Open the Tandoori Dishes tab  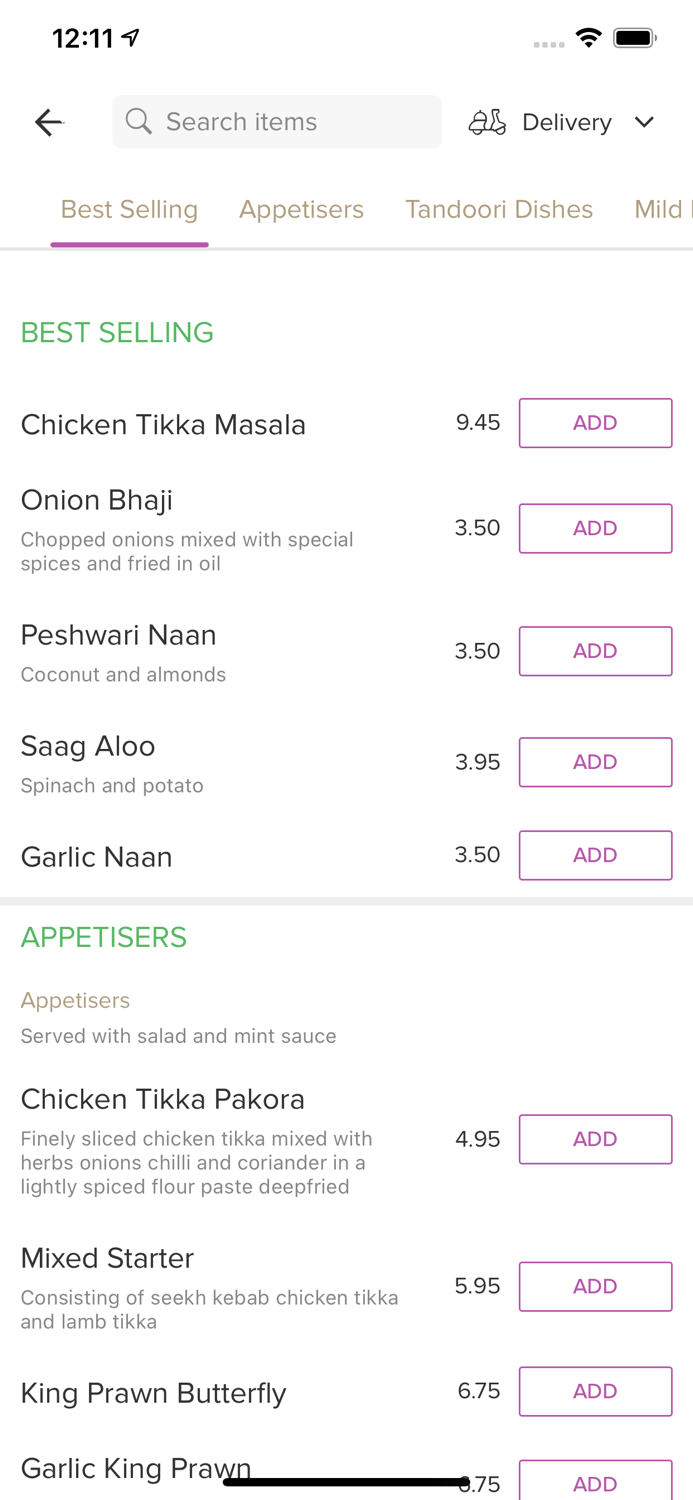click(x=499, y=209)
